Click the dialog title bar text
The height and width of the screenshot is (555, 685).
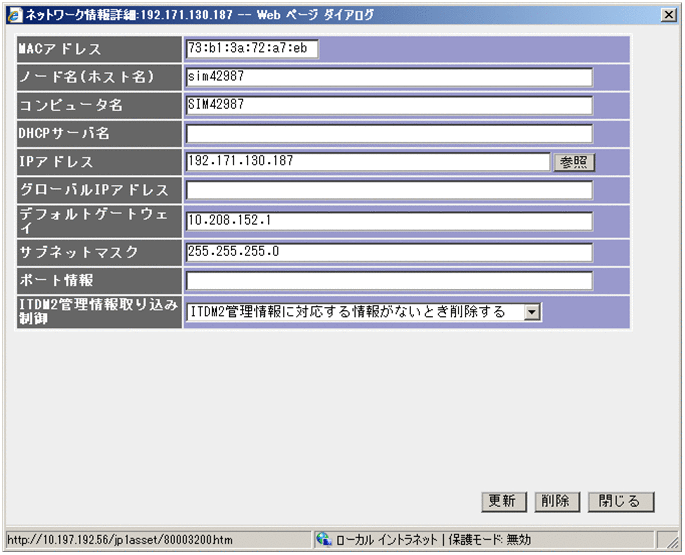200,15
